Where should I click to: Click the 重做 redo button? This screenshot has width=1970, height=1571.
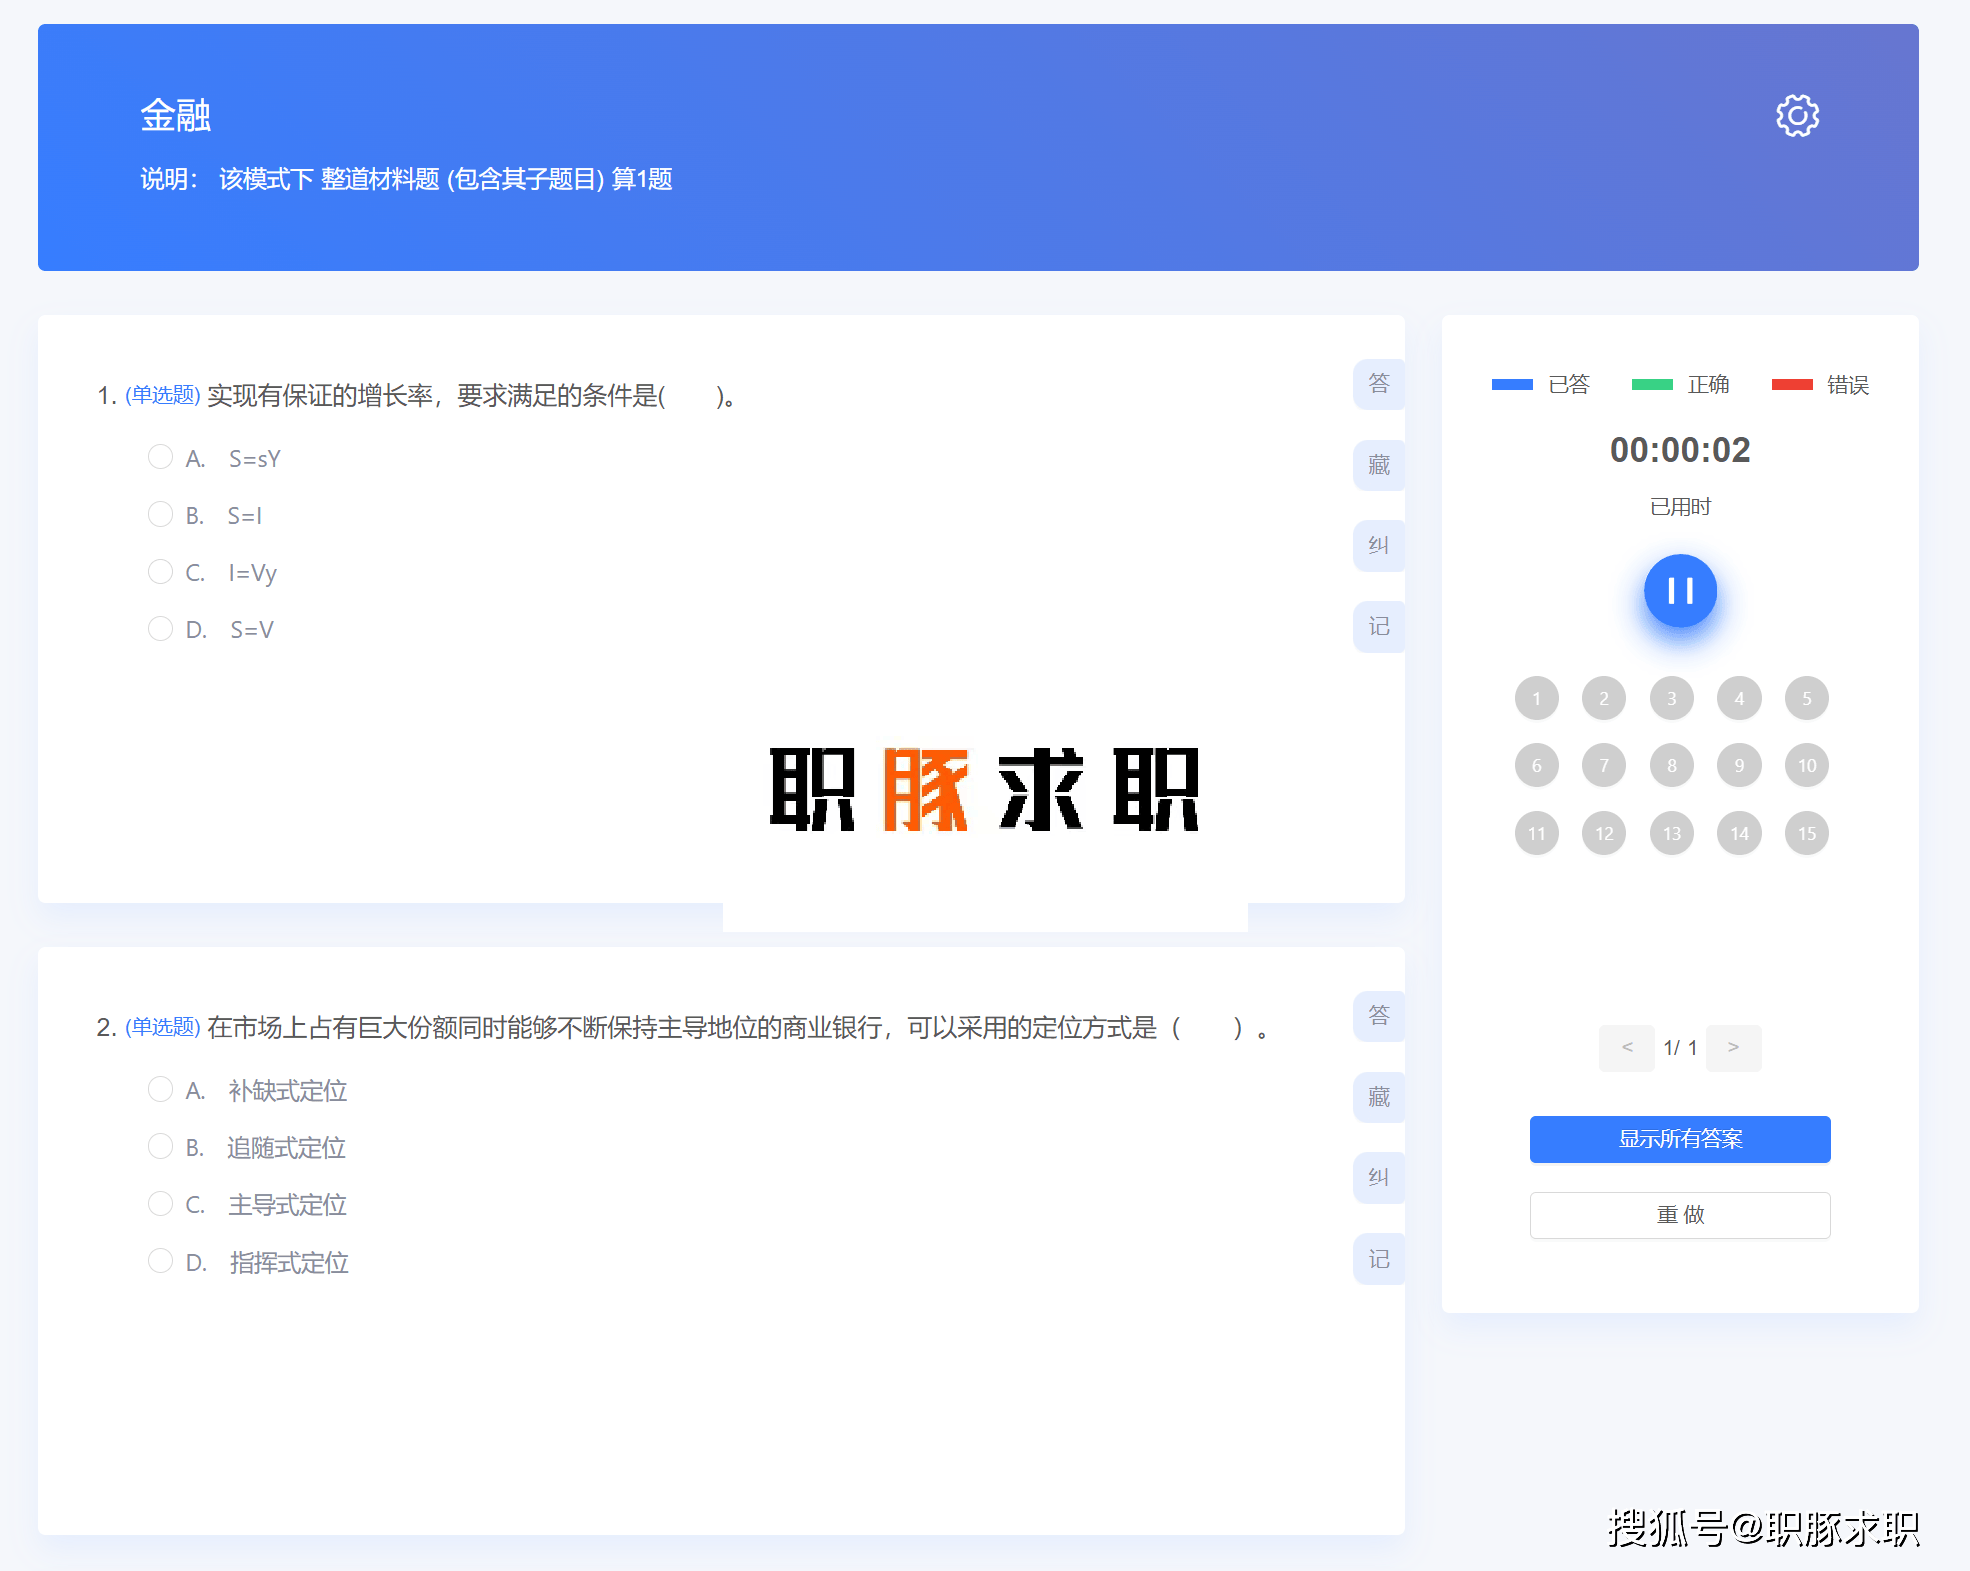[x=1680, y=1215]
